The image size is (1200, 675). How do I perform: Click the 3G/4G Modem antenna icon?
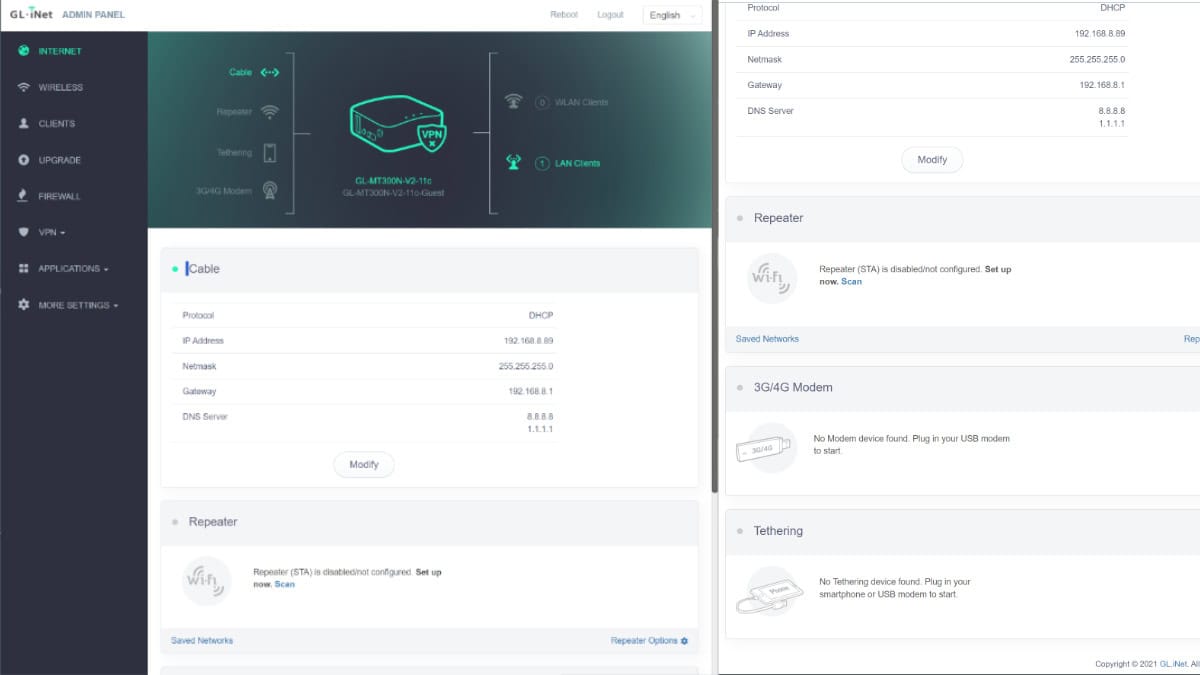pos(269,190)
